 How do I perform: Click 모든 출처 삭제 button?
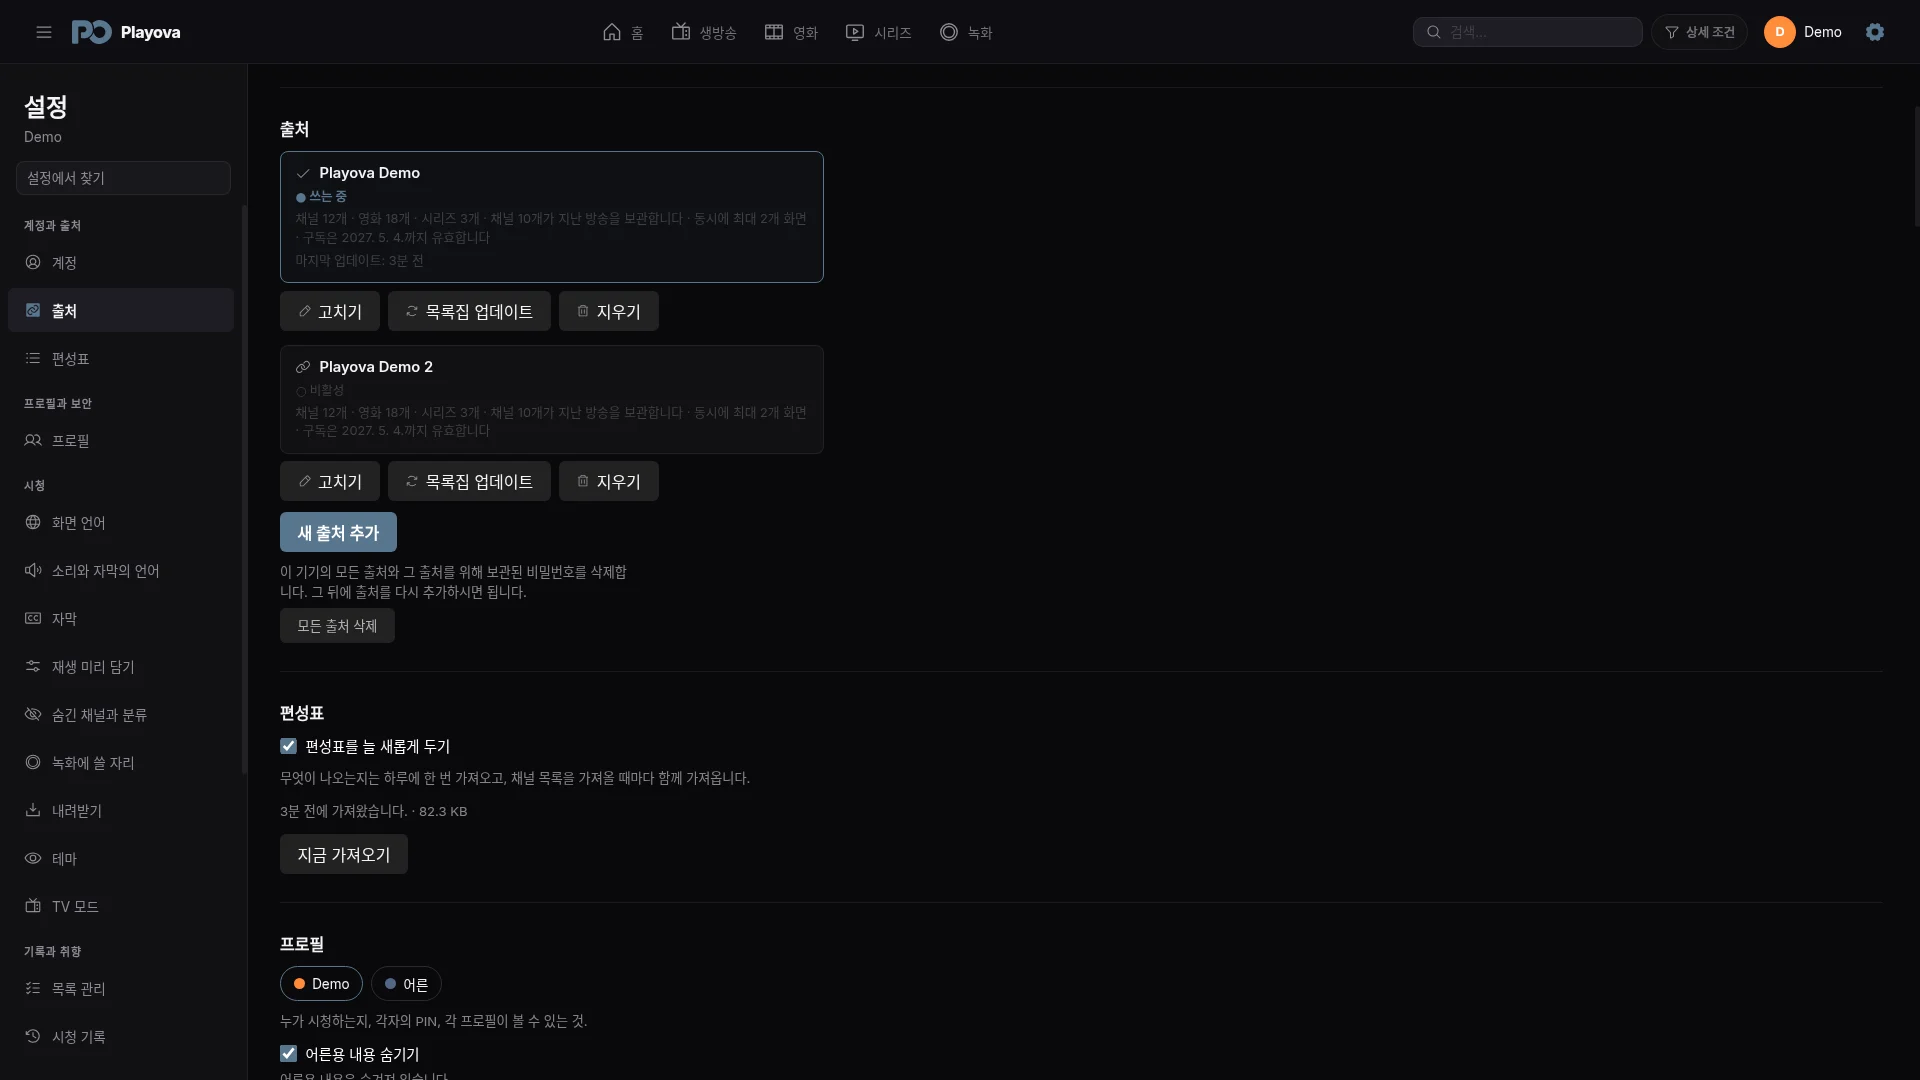pyautogui.click(x=337, y=625)
